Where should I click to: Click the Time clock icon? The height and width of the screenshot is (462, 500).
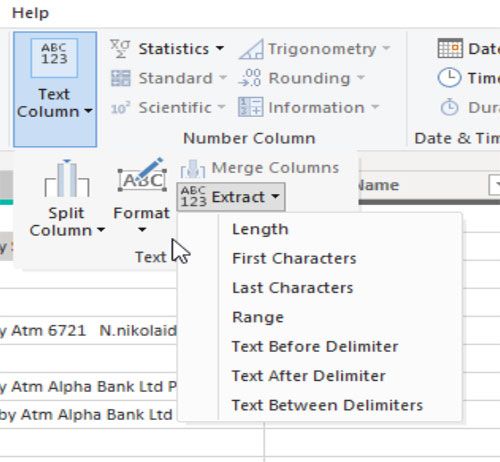449,78
